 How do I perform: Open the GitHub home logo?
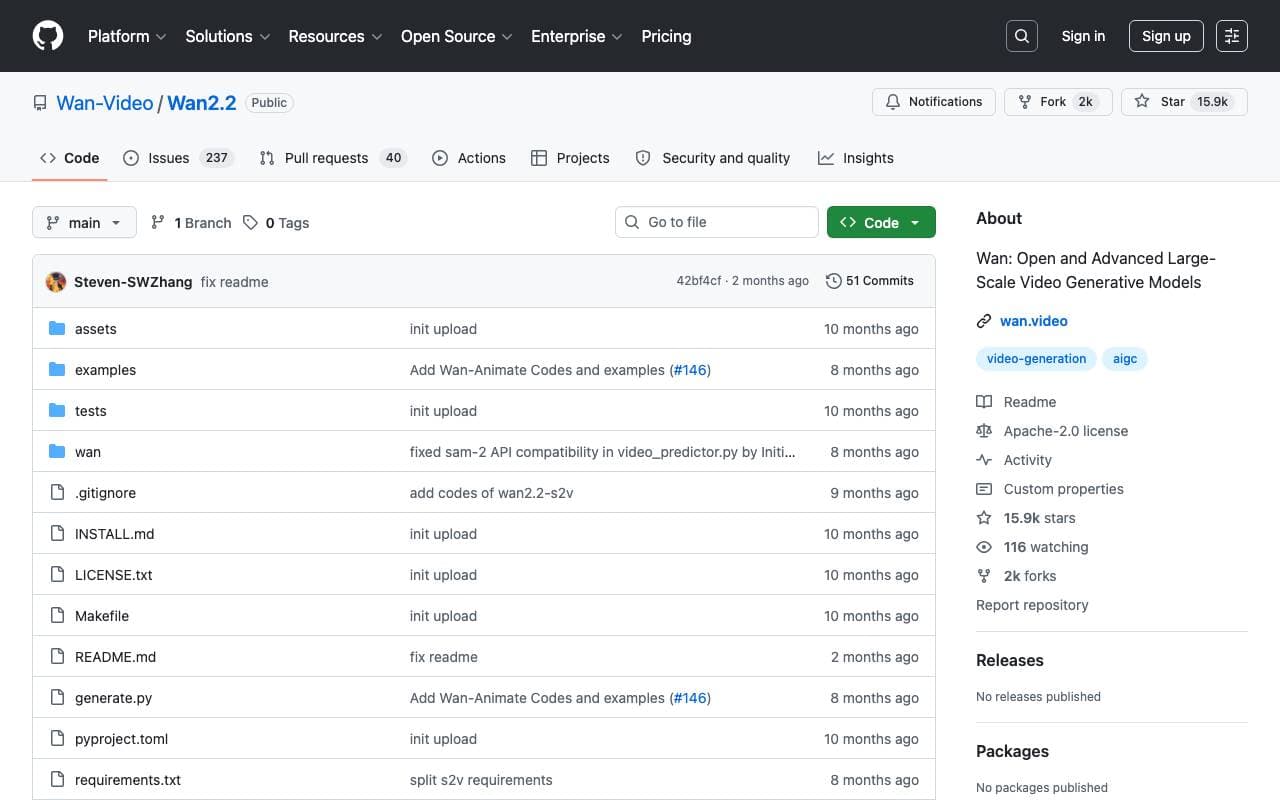pyautogui.click(x=48, y=36)
